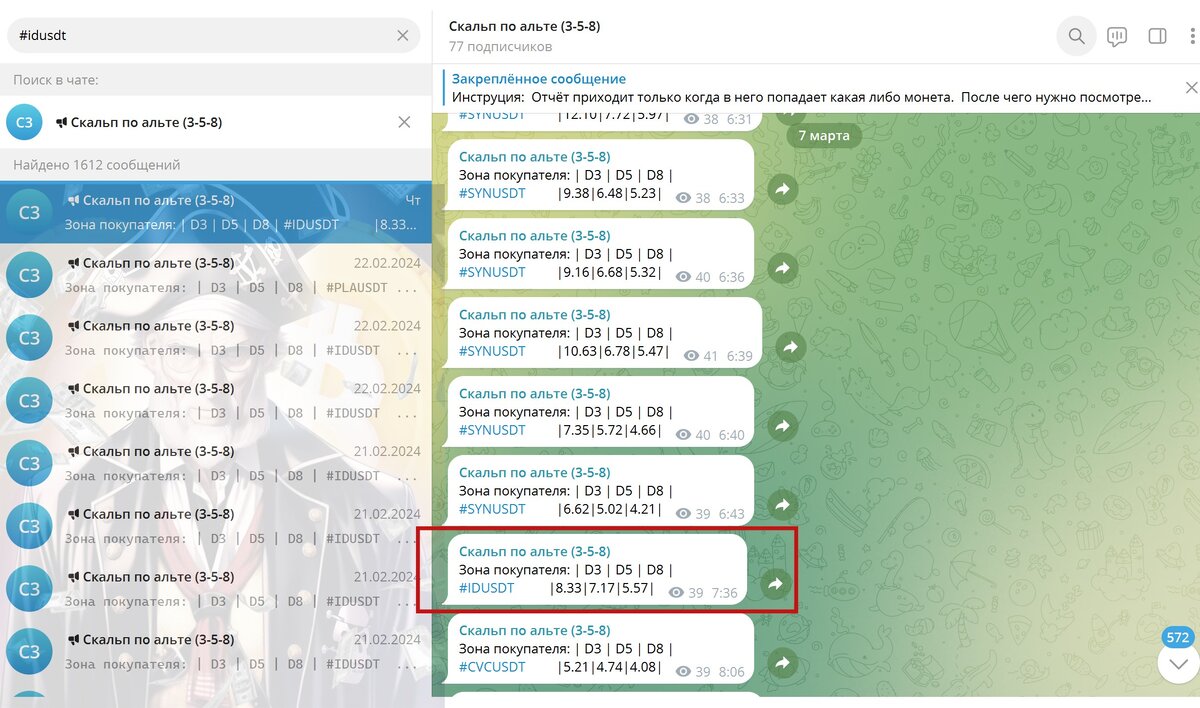
Task: Open search in chat magnifier icon
Action: click(1076, 37)
